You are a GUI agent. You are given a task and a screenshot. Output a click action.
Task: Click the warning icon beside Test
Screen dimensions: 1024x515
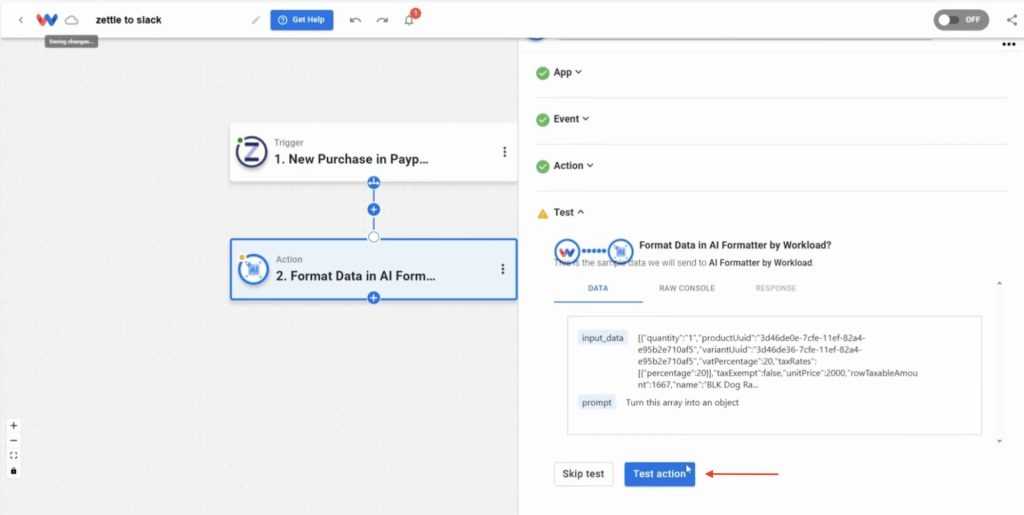543,213
